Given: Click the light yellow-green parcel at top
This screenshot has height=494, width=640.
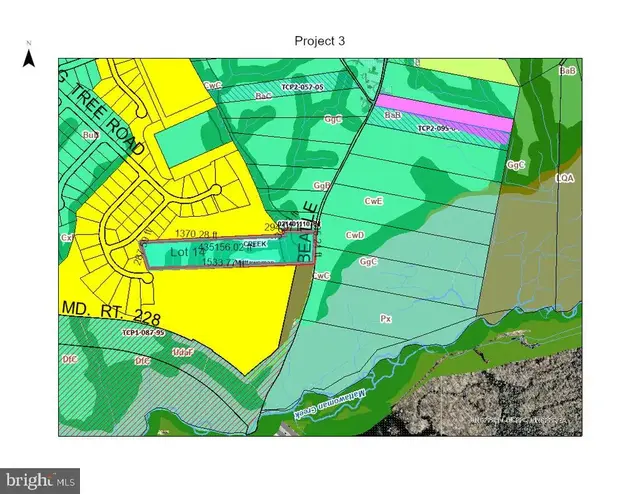Looking at the screenshot, I should tap(465, 70).
